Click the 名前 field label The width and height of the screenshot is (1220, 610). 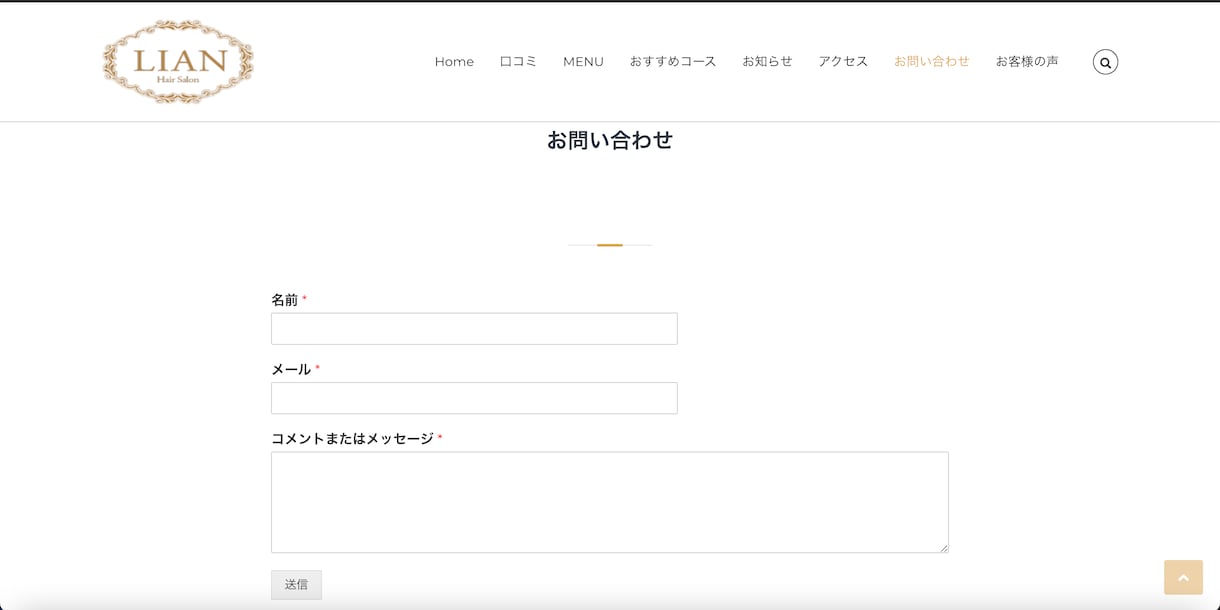285,300
